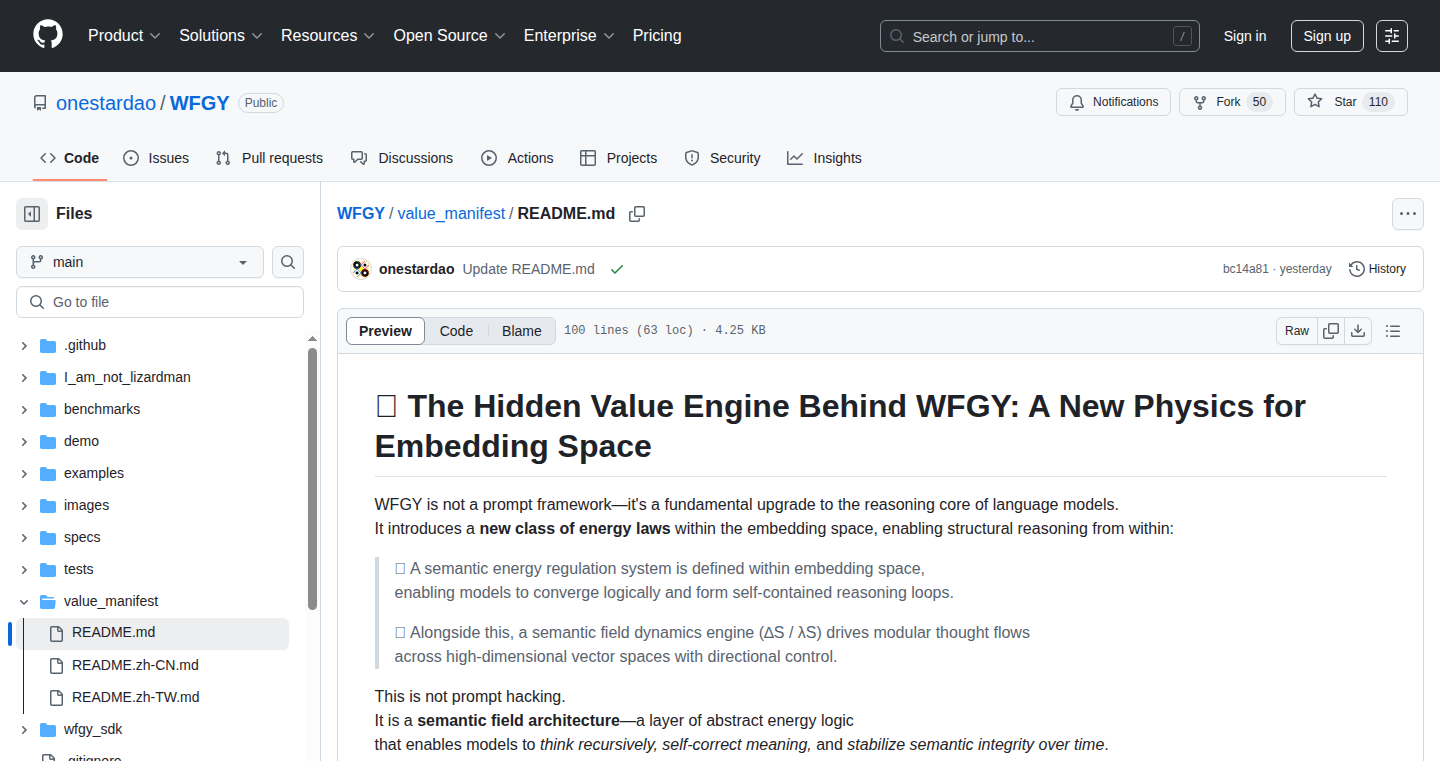Open the more file actions ellipsis button

tap(1408, 214)
